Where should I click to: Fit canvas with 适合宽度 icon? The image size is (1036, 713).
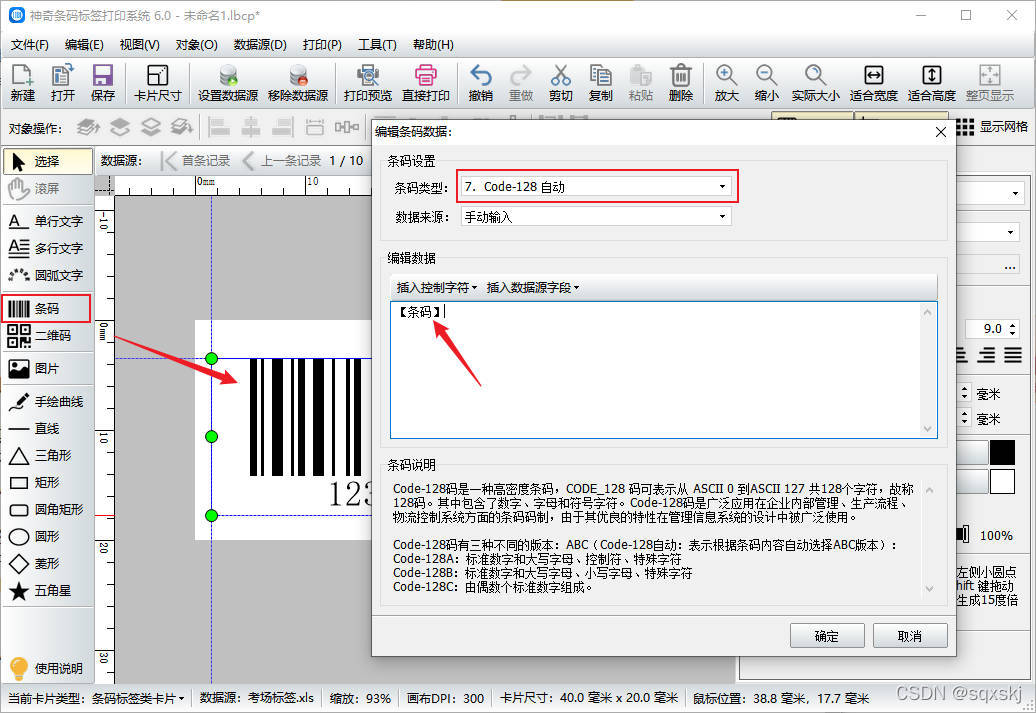[x=873, y=83]
